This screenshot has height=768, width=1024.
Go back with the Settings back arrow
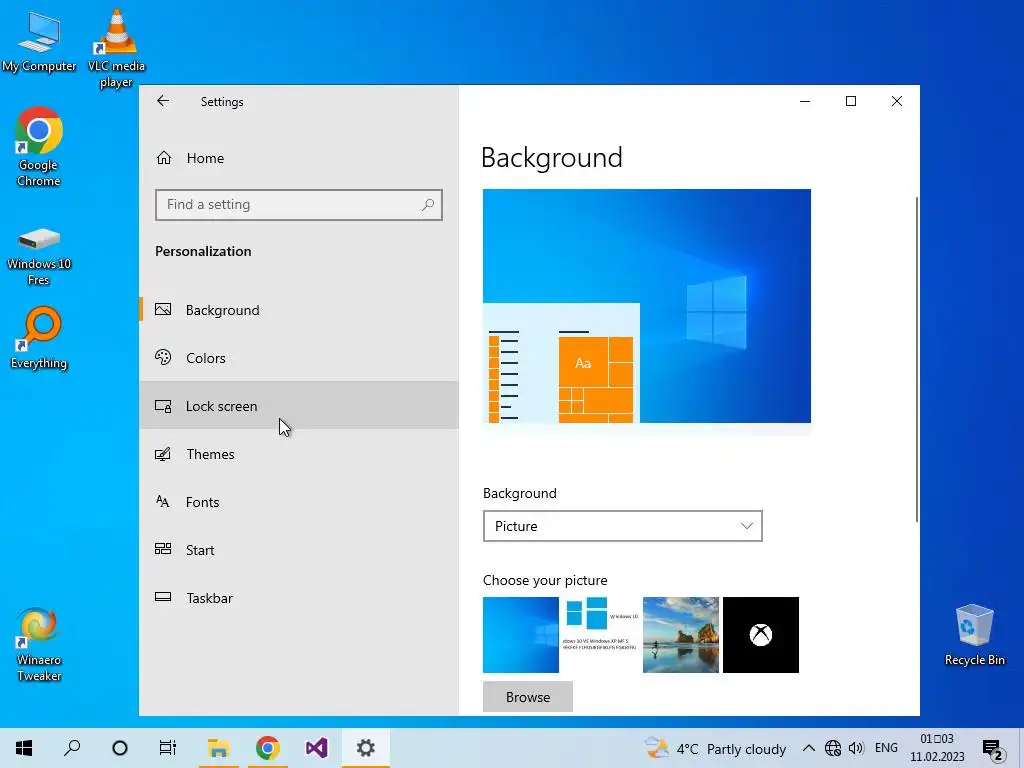(163, 101)
